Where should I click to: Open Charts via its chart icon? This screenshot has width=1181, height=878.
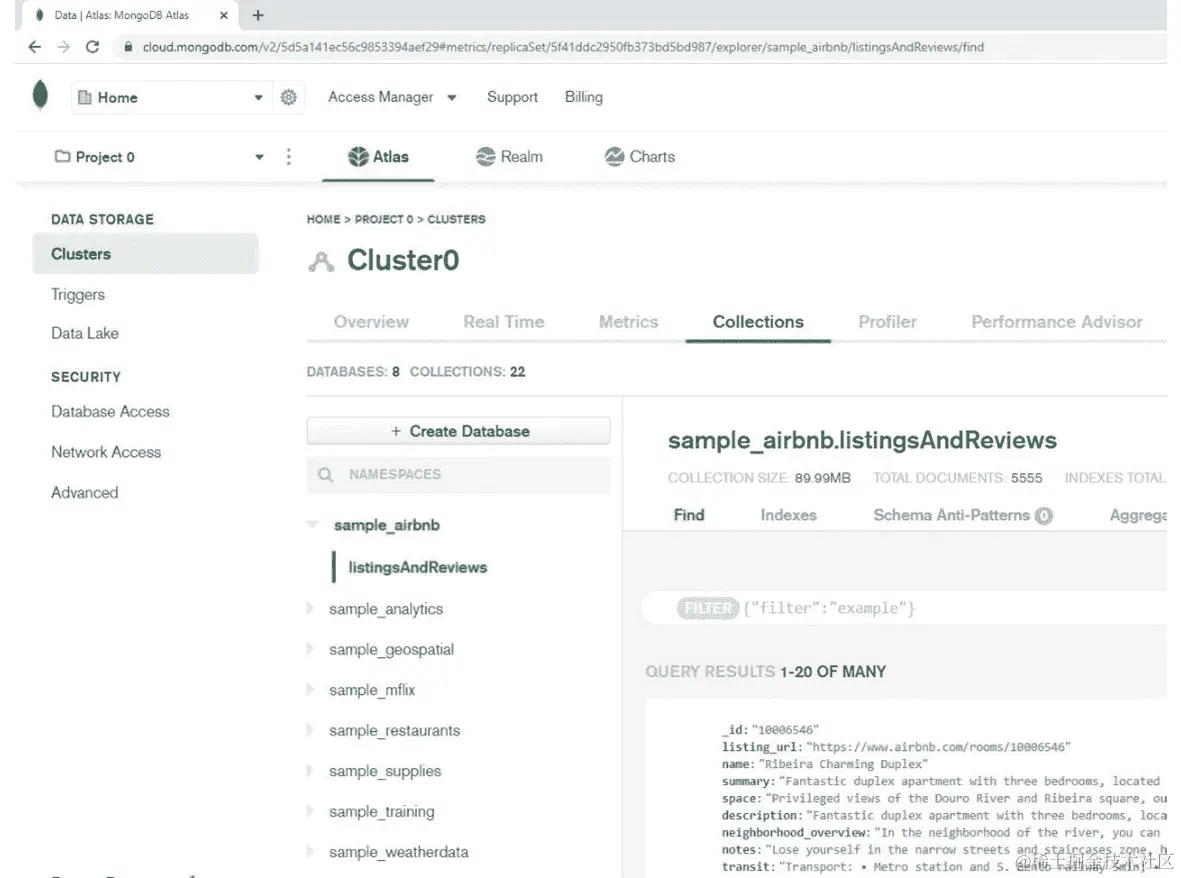click(613, 156)
